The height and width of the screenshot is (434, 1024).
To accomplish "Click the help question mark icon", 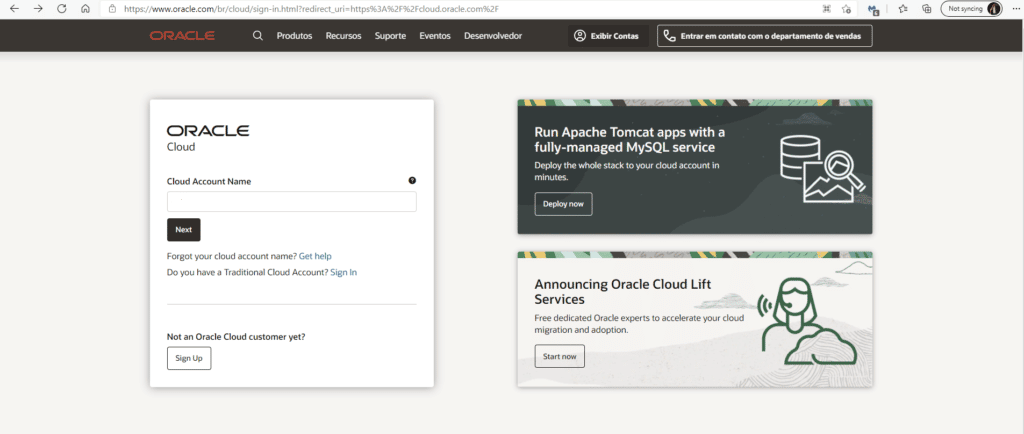I will point(412,181).
